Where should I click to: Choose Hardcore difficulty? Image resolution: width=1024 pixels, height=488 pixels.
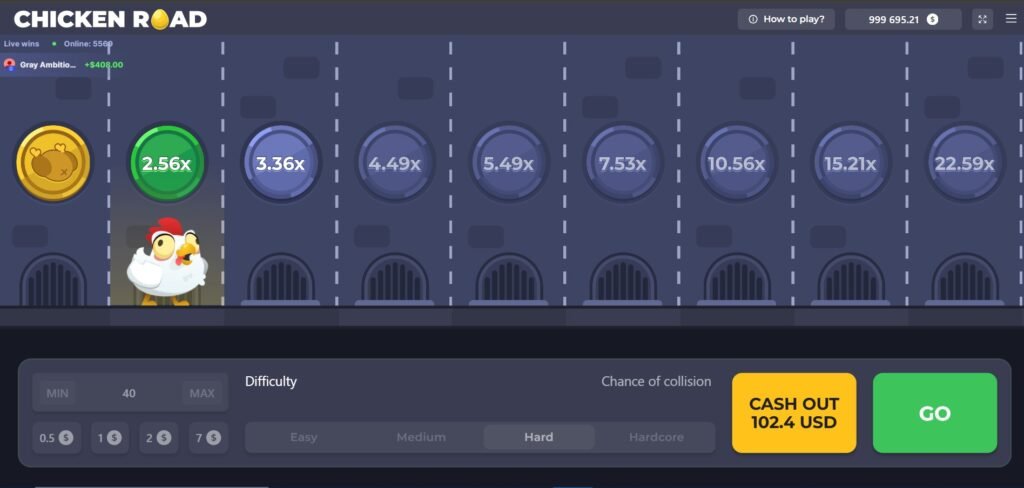coord(656,437)
